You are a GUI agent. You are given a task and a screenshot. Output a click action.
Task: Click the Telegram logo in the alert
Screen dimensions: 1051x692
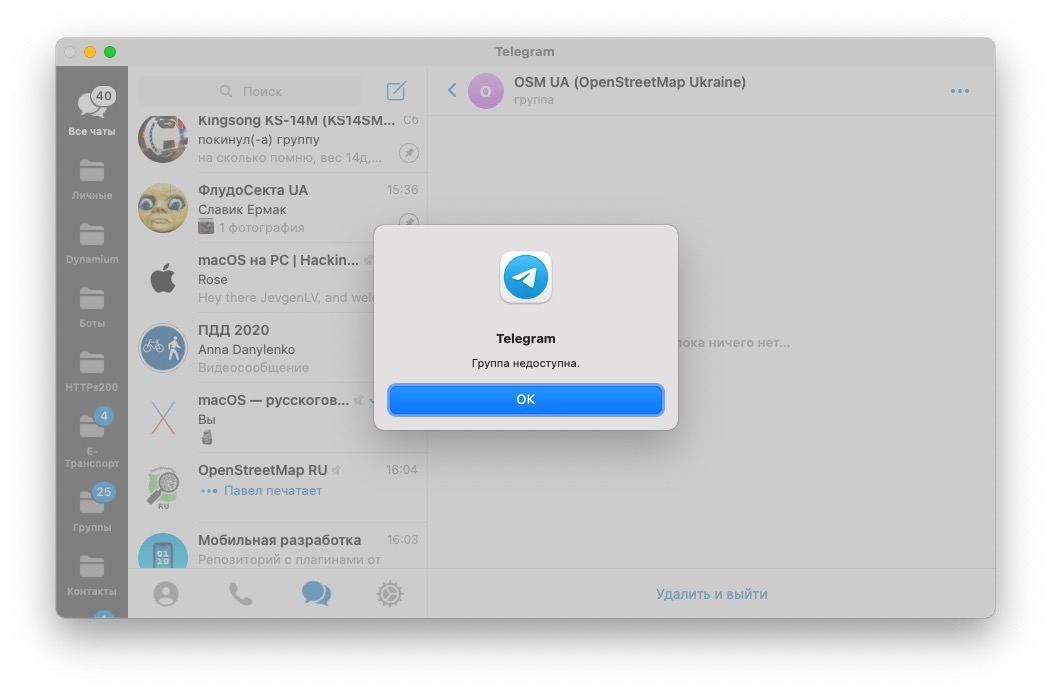point(526,277)
